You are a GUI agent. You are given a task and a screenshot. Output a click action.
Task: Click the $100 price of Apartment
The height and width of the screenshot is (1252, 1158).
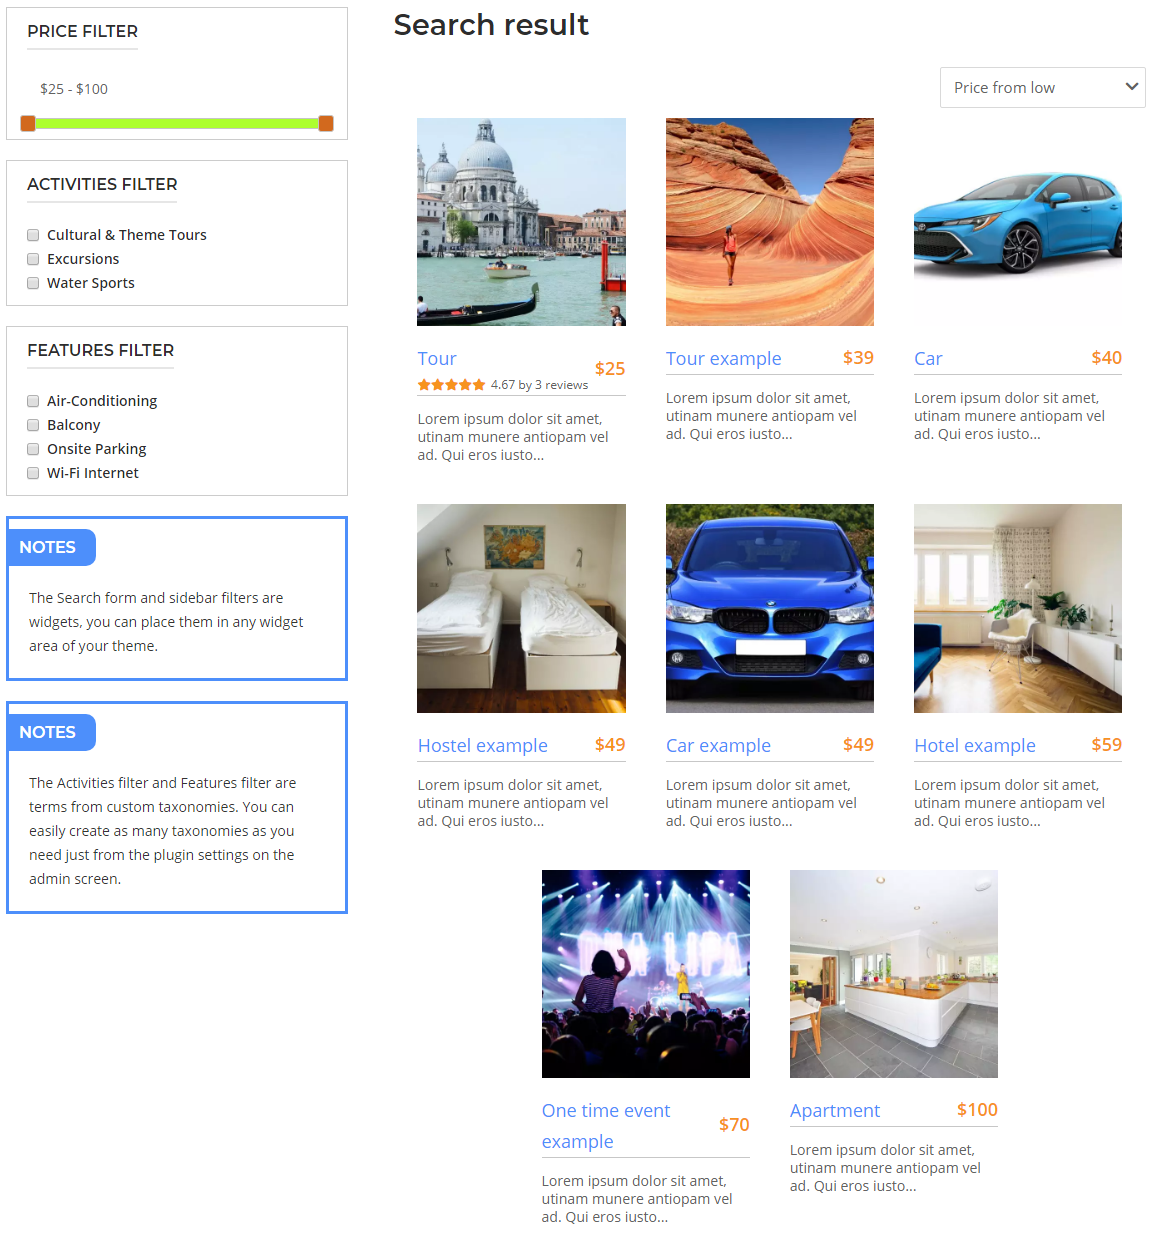977,1110
